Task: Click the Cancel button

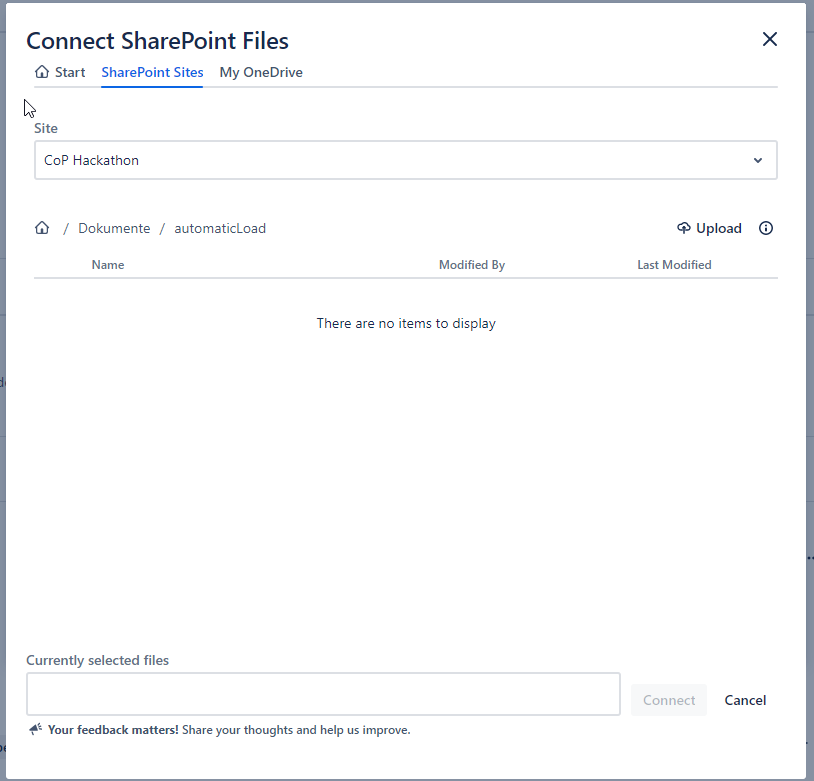Action: click(x=745, y=700)
